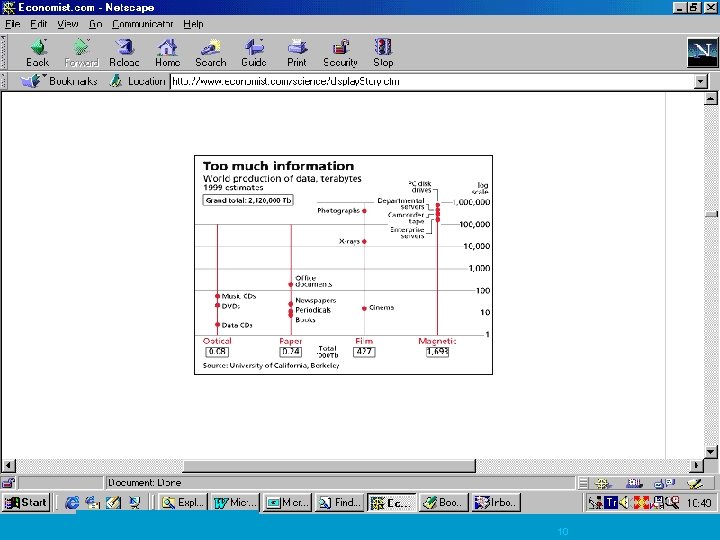Switch to the Irbo... taskbar window
720x540 pixels.
[496, 503]
